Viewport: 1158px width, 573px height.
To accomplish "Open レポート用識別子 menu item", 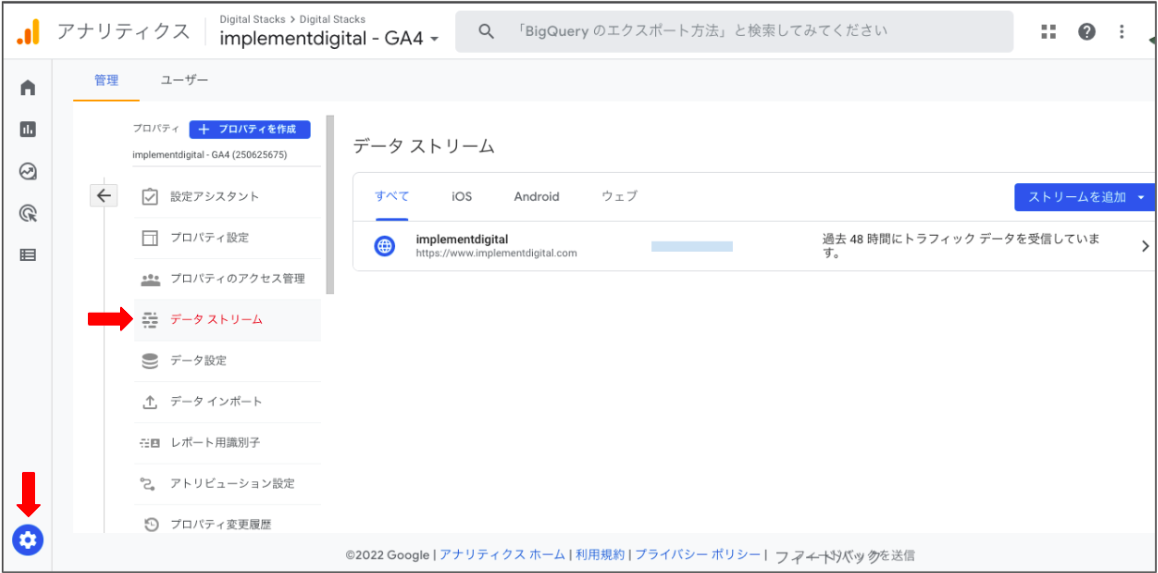I will [x=227, y=443].
